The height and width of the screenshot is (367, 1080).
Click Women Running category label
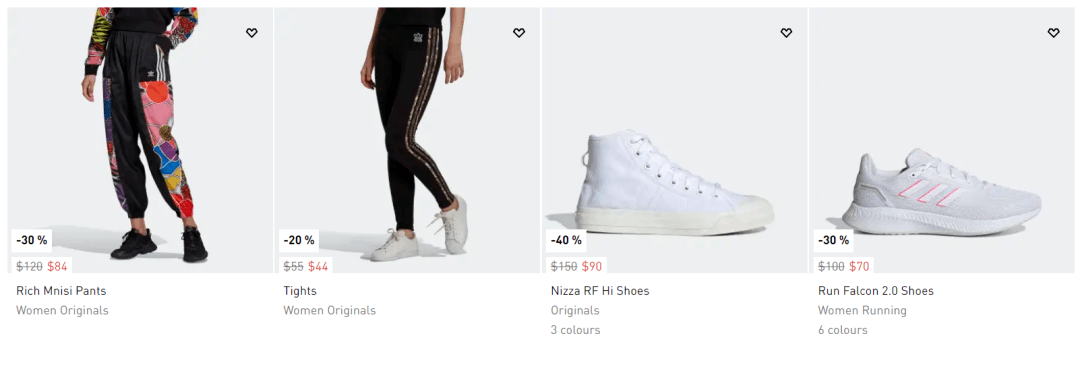862,311
